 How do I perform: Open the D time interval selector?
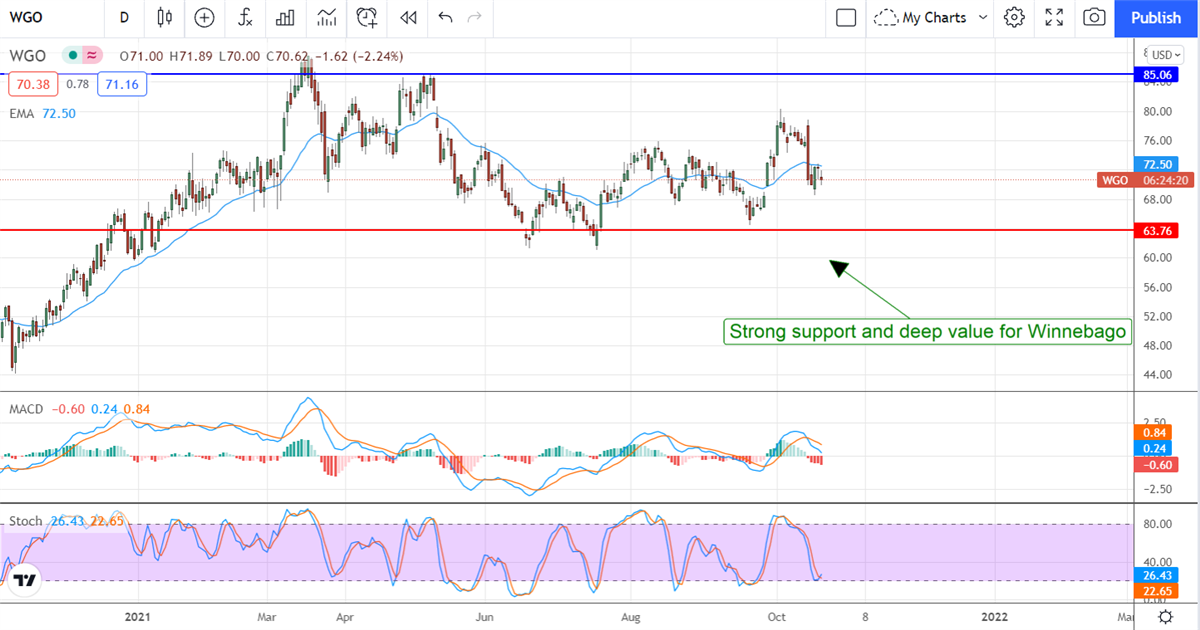124,17
